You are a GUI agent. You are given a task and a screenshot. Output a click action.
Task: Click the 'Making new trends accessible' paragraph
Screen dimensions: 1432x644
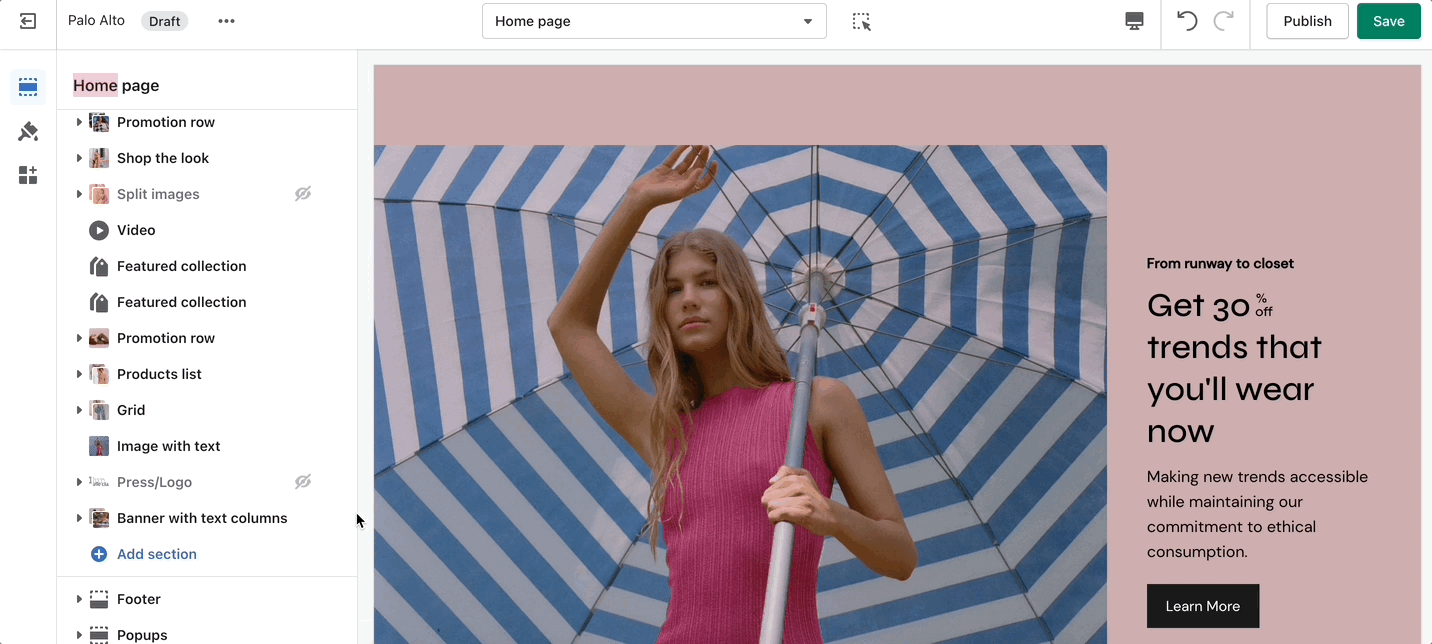(x=1257, y=514)
